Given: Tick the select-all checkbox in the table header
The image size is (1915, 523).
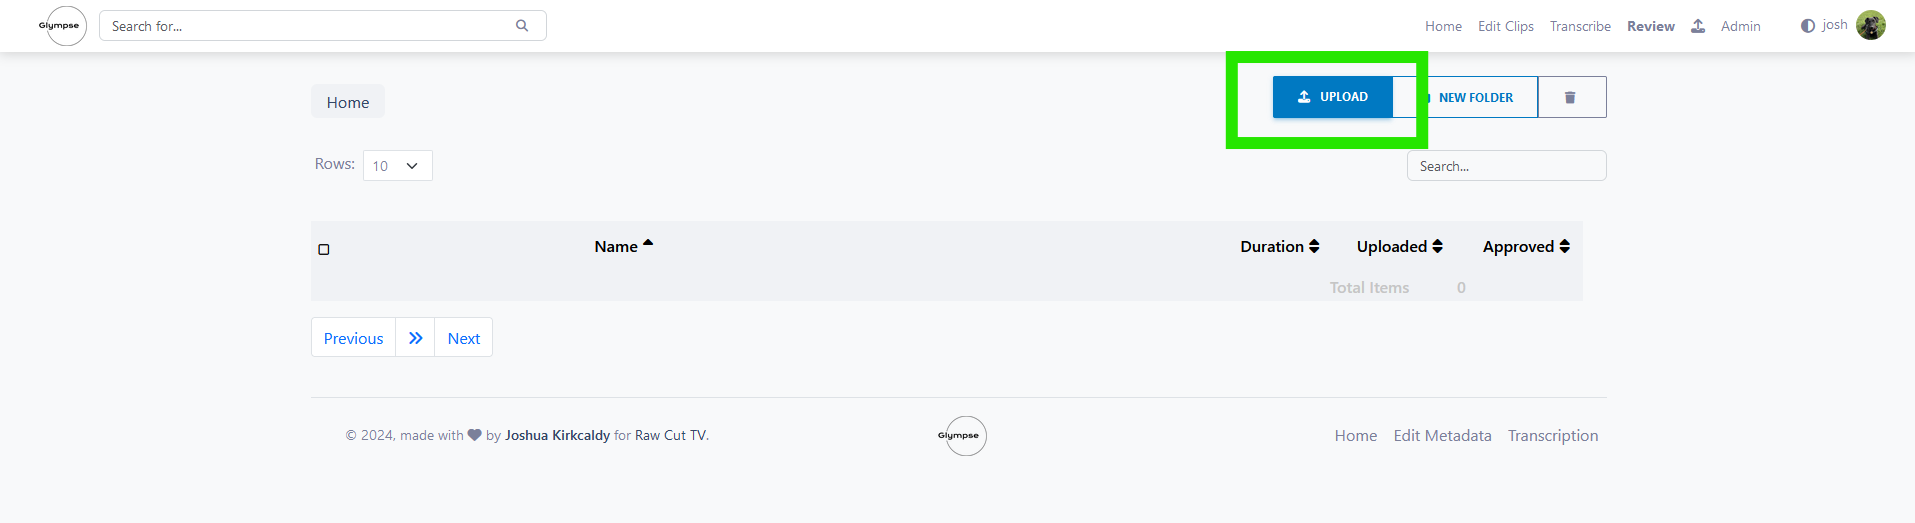Looking at the screenshot, I should [324, 249].
